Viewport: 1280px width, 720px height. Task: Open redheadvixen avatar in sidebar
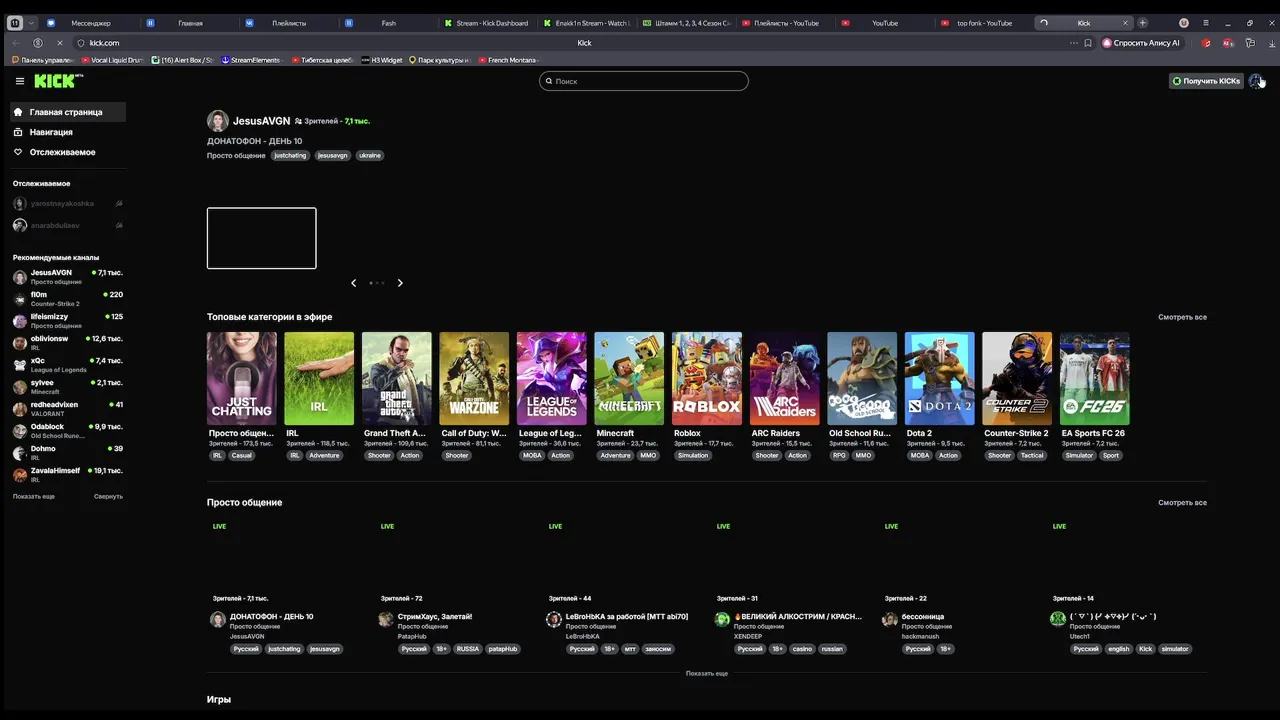(x=20, y=409)
